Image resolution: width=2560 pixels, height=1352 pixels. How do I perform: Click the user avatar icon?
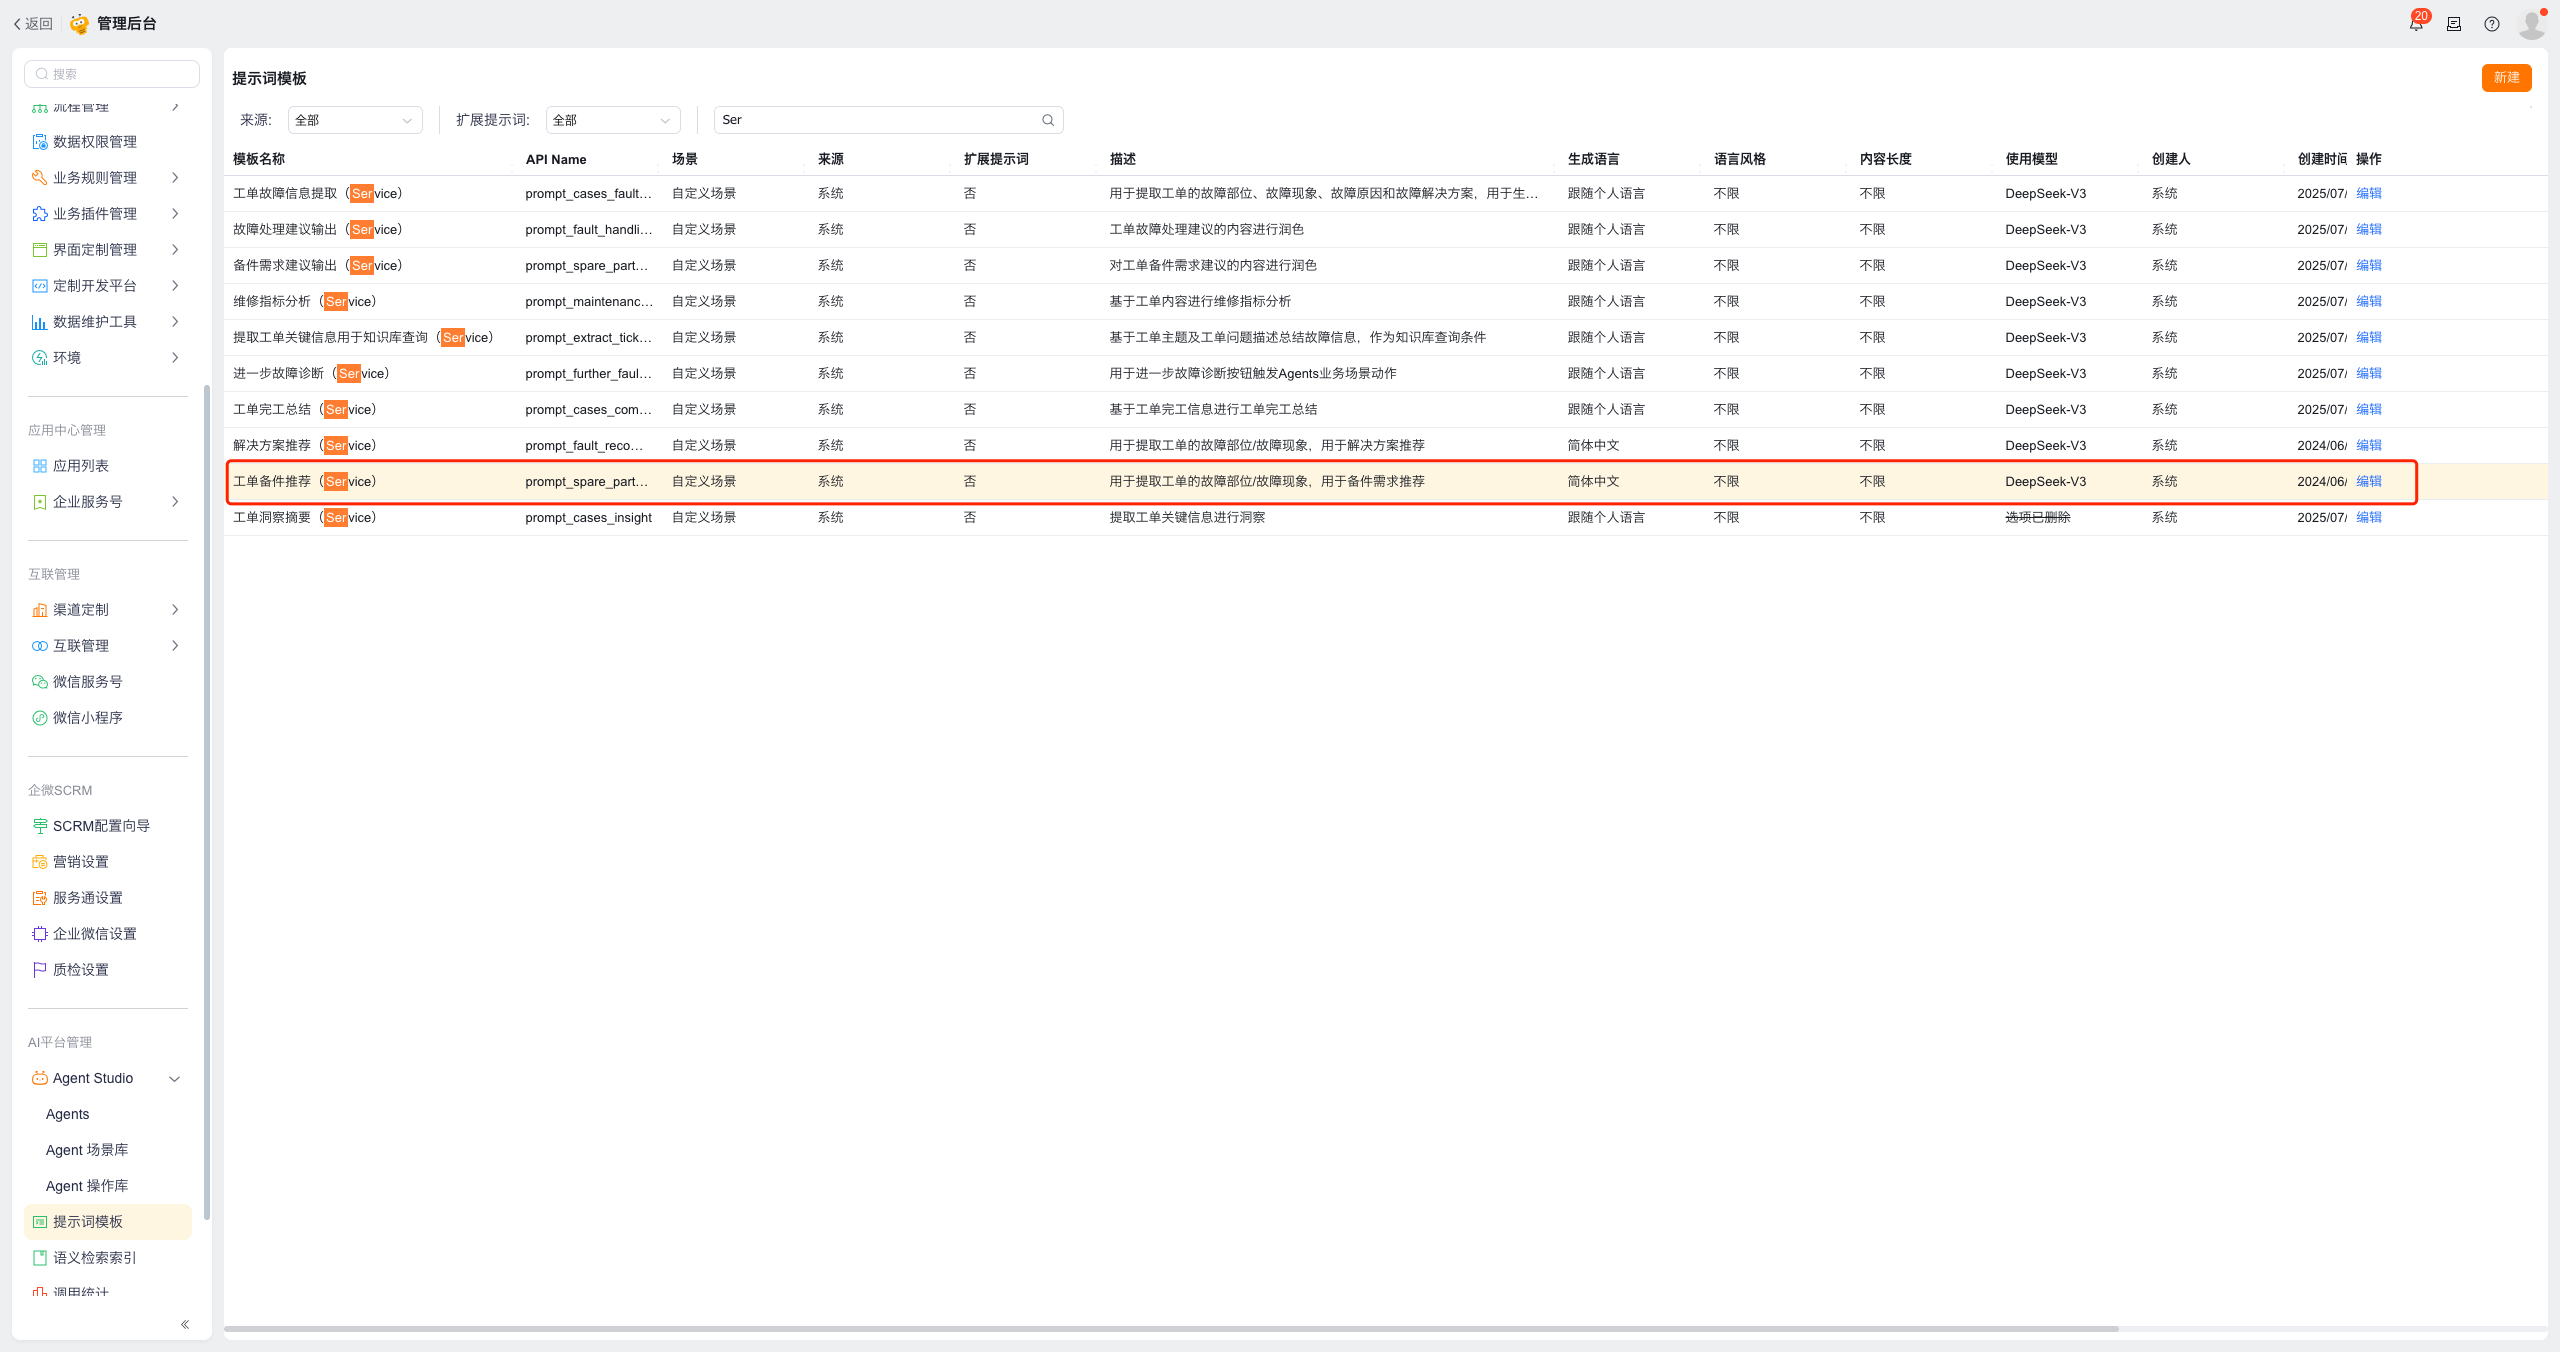pyautogui.click(x=2531, y=24)
